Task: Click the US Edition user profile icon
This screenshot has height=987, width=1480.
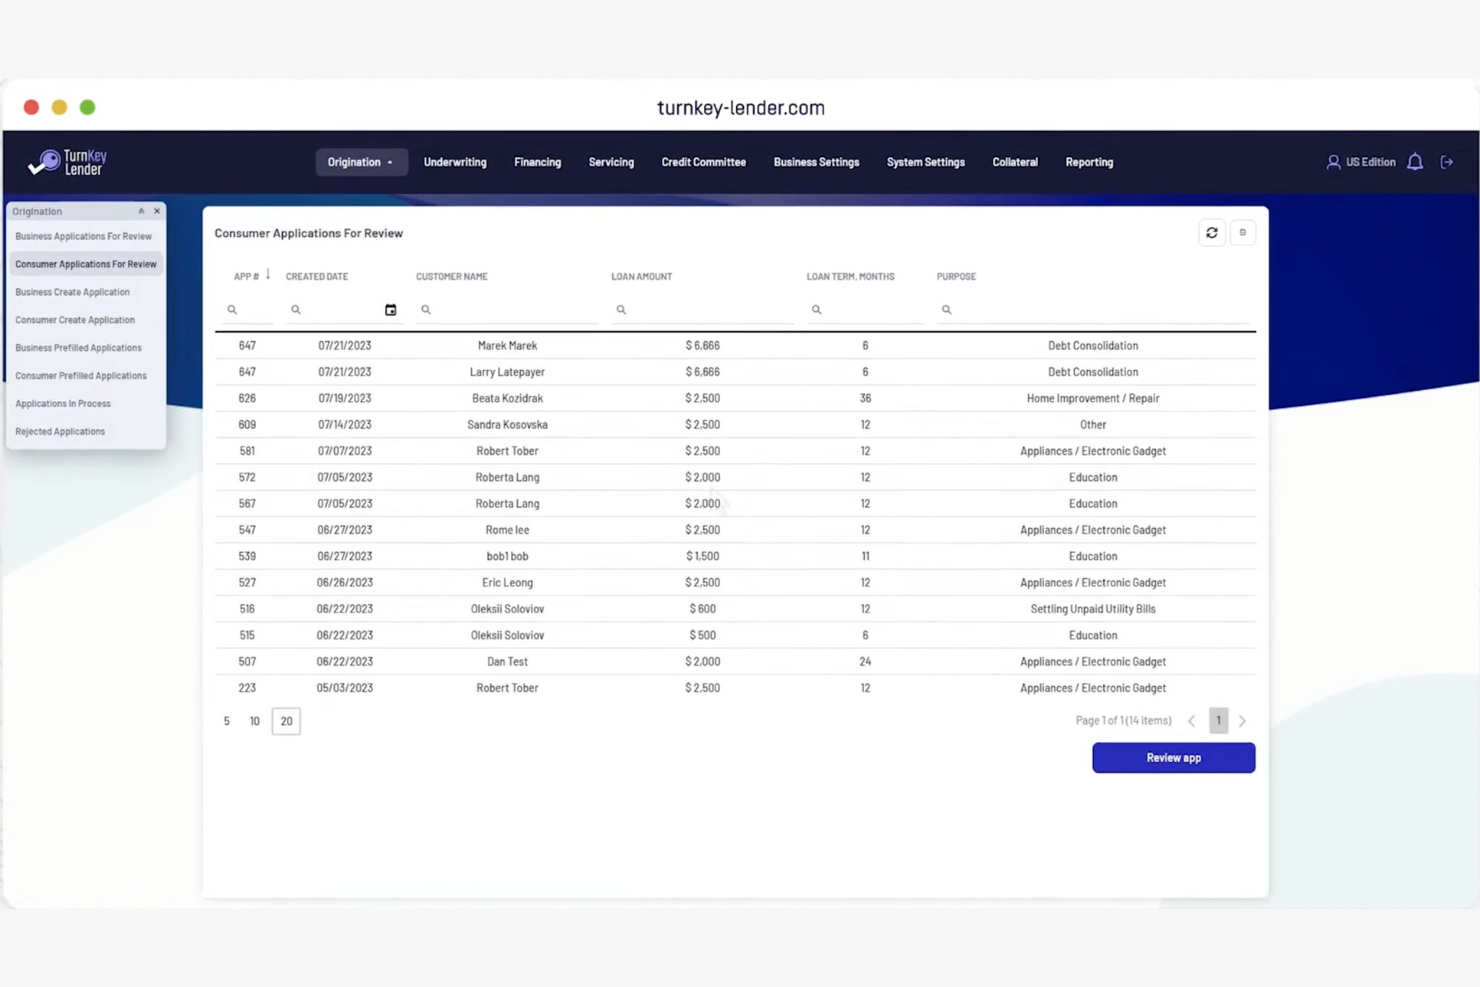Action: (1333, 161)
